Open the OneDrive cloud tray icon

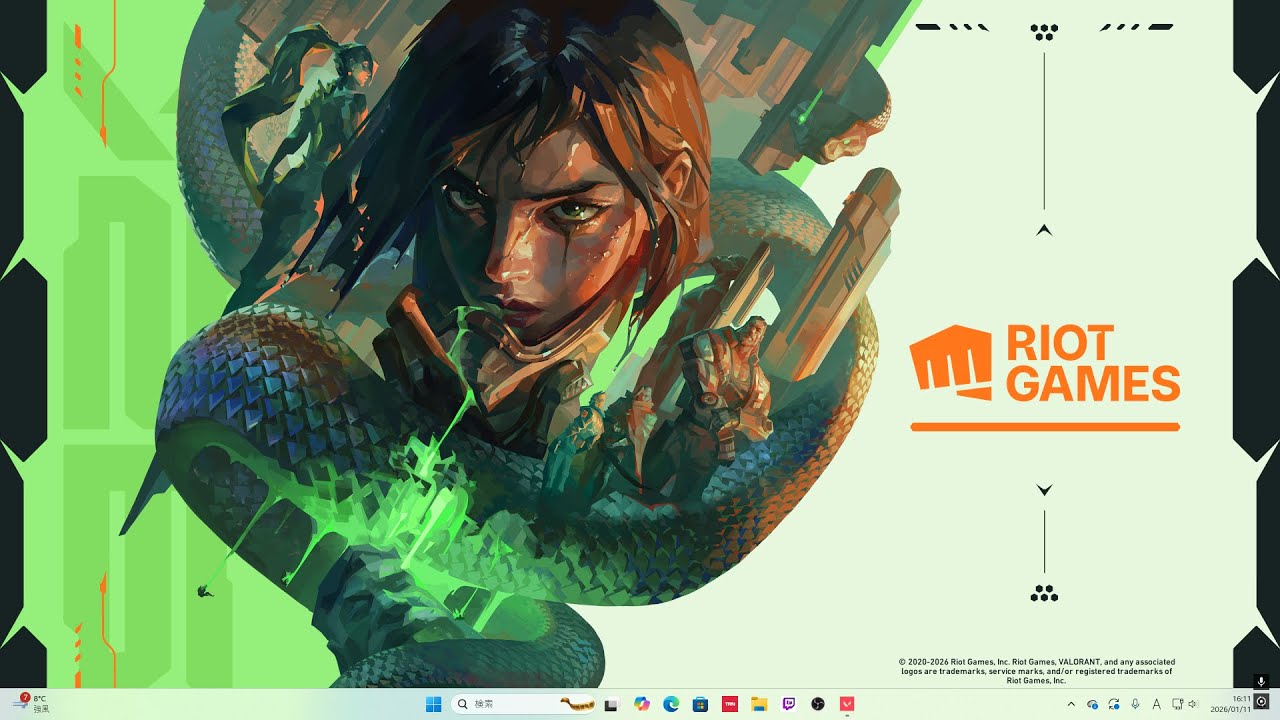pyautogui.click(x=1093, y=704)
